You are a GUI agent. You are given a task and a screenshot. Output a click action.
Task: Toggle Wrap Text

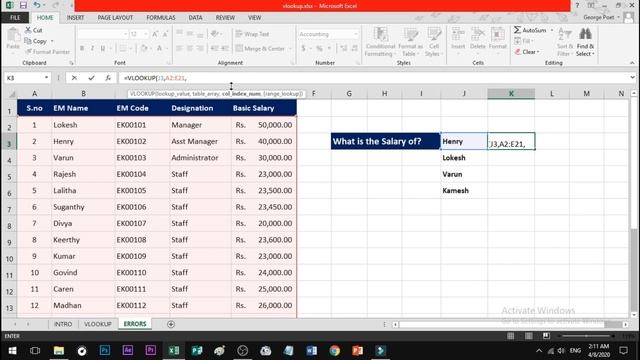coord(253,34)
